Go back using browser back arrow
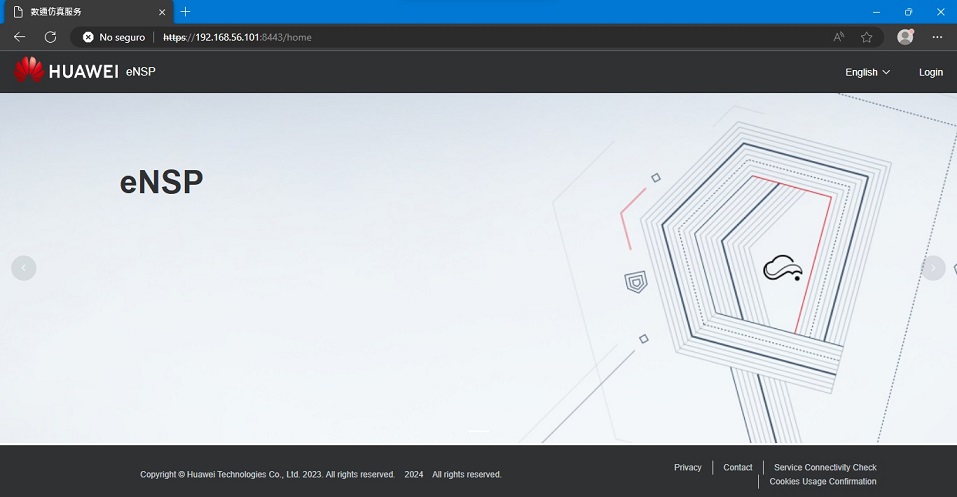Screen dimensions: 957x497 tap(19, 37)
